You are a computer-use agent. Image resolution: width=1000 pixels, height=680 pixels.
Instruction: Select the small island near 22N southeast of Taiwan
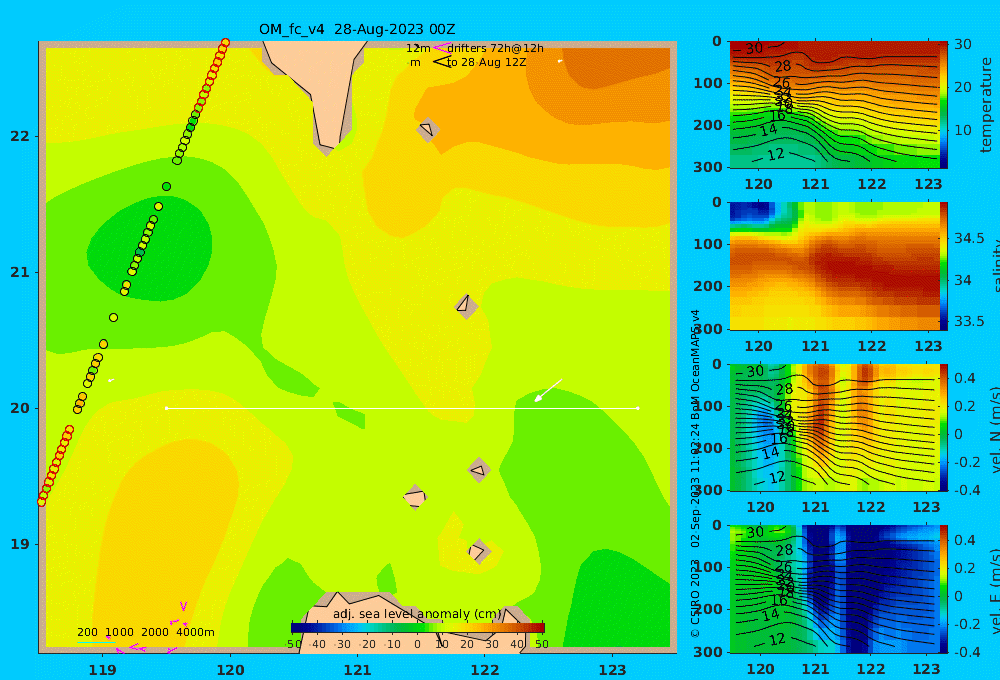click(x=428, y=129)
